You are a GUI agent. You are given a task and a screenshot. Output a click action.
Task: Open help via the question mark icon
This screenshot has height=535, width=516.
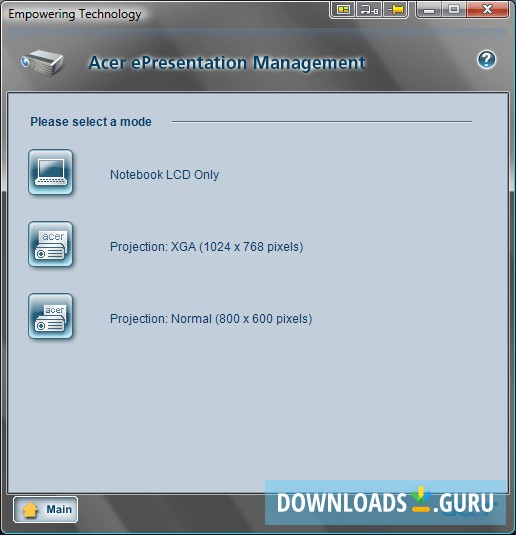486,60
